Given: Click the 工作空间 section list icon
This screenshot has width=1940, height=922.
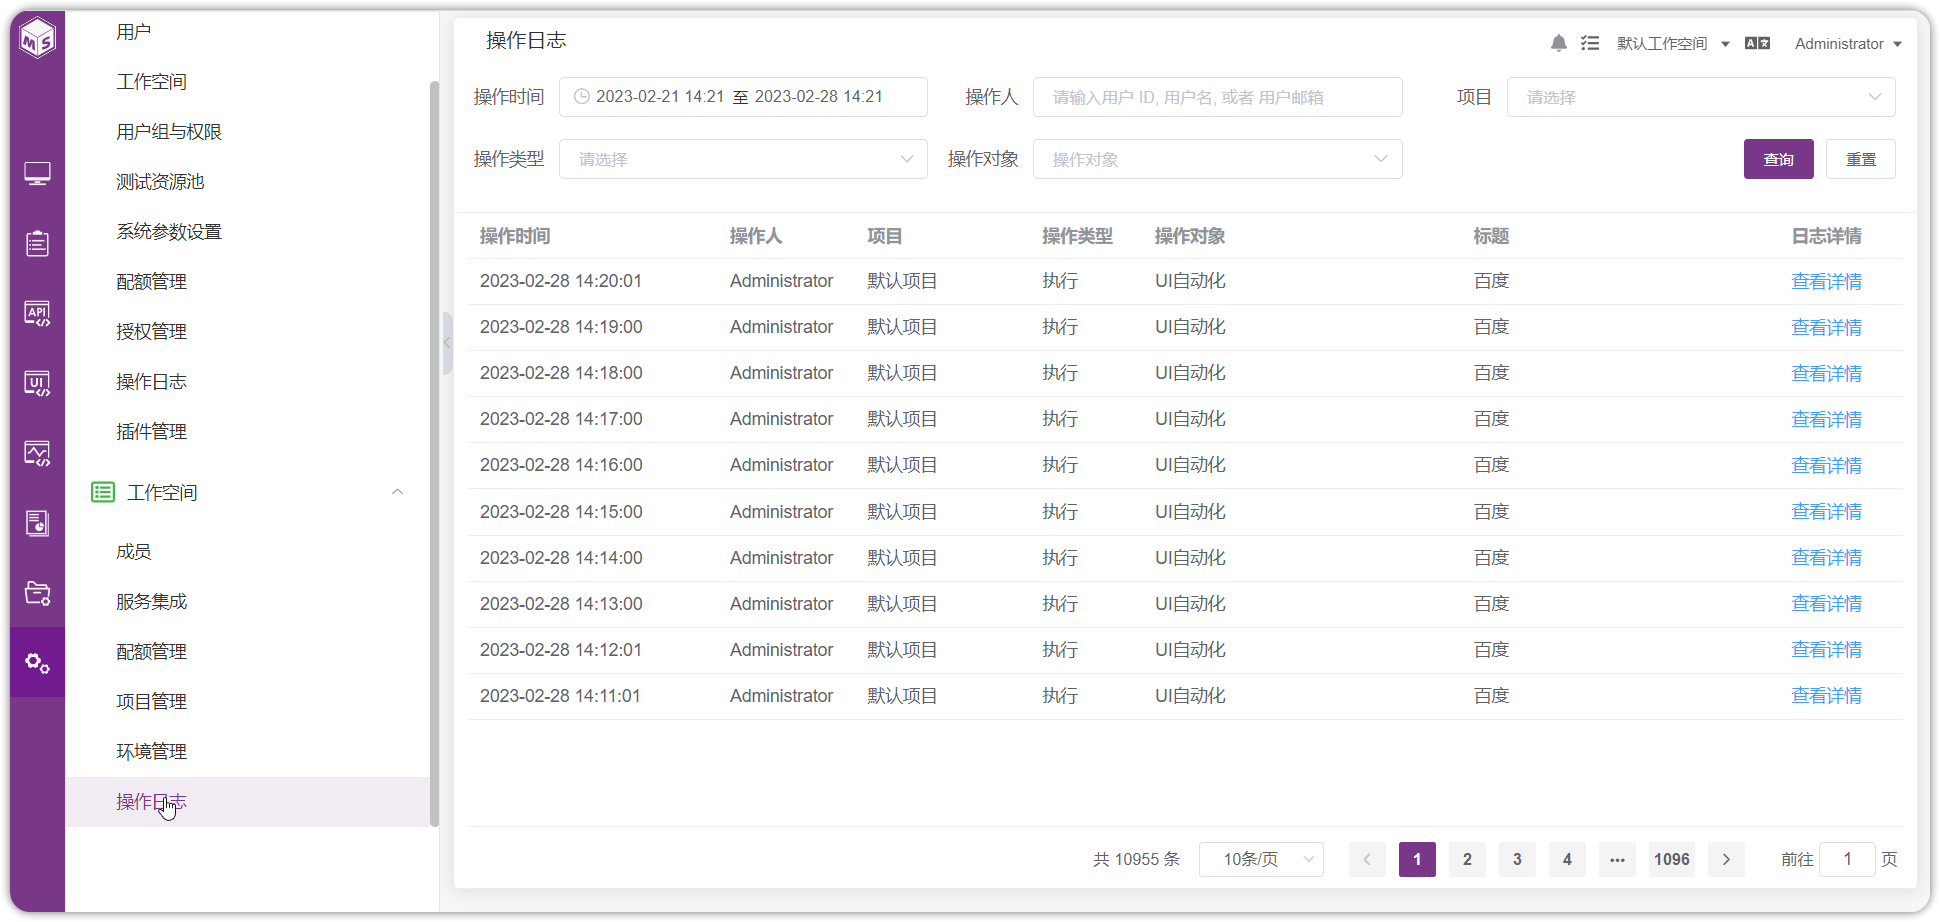Looking at the screenshot, I should (103, 492).
